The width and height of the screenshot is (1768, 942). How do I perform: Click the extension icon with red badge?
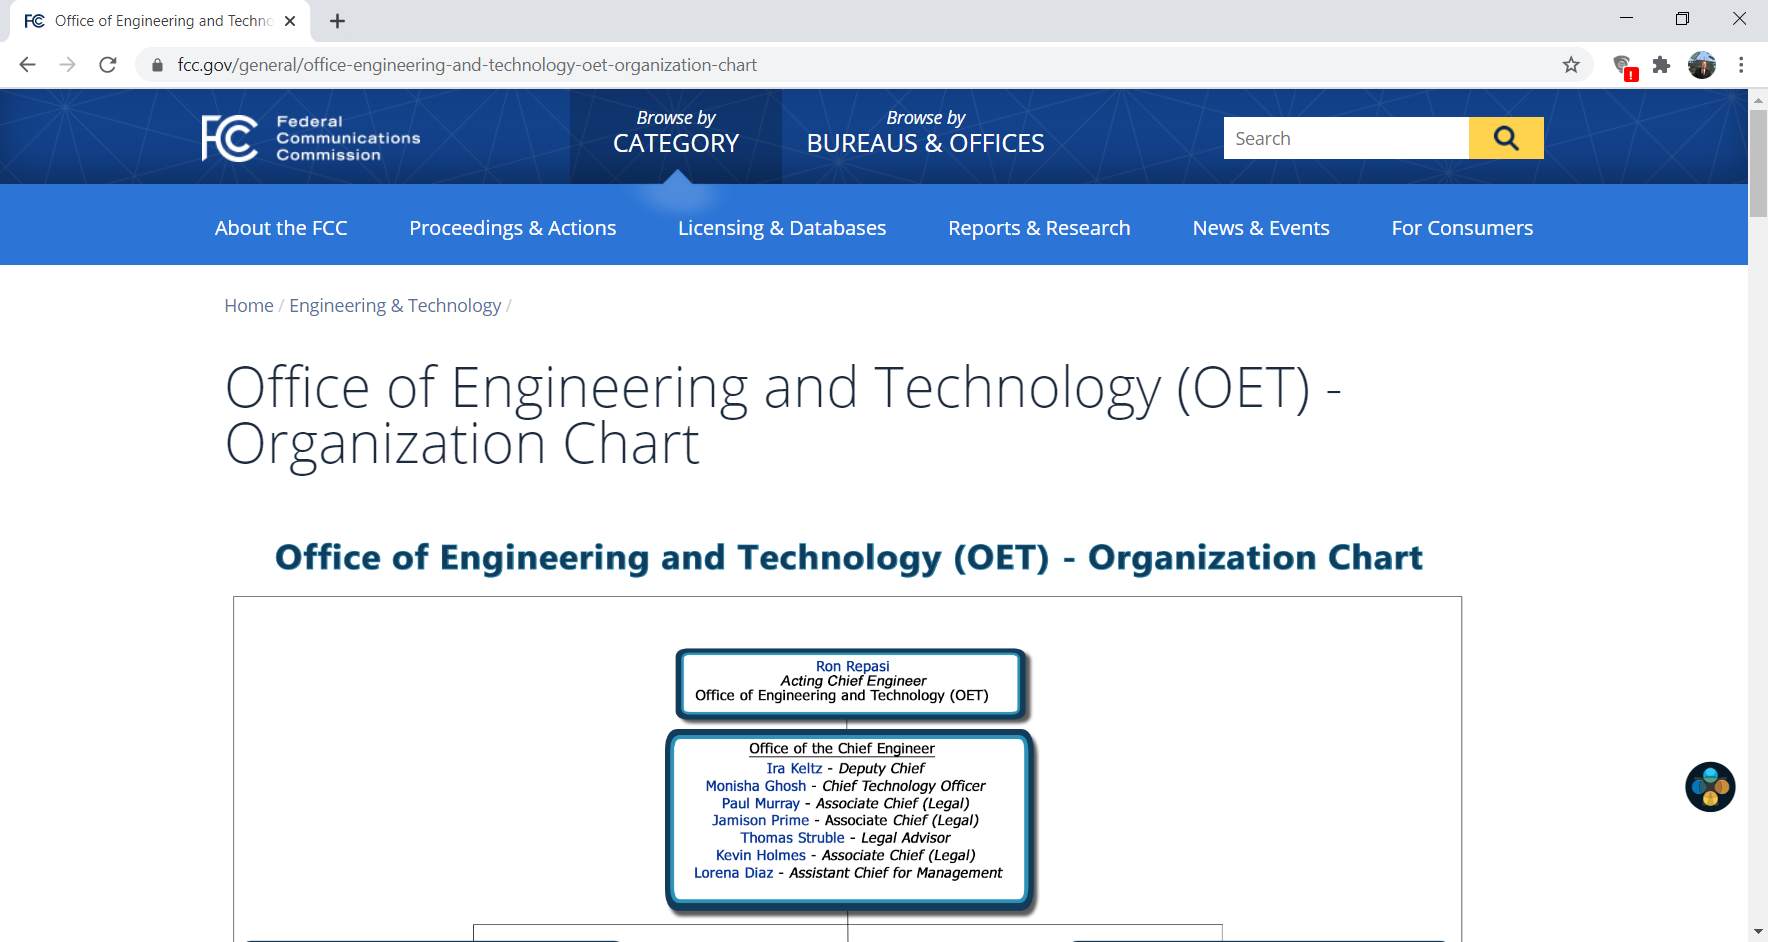(1624, 66)
